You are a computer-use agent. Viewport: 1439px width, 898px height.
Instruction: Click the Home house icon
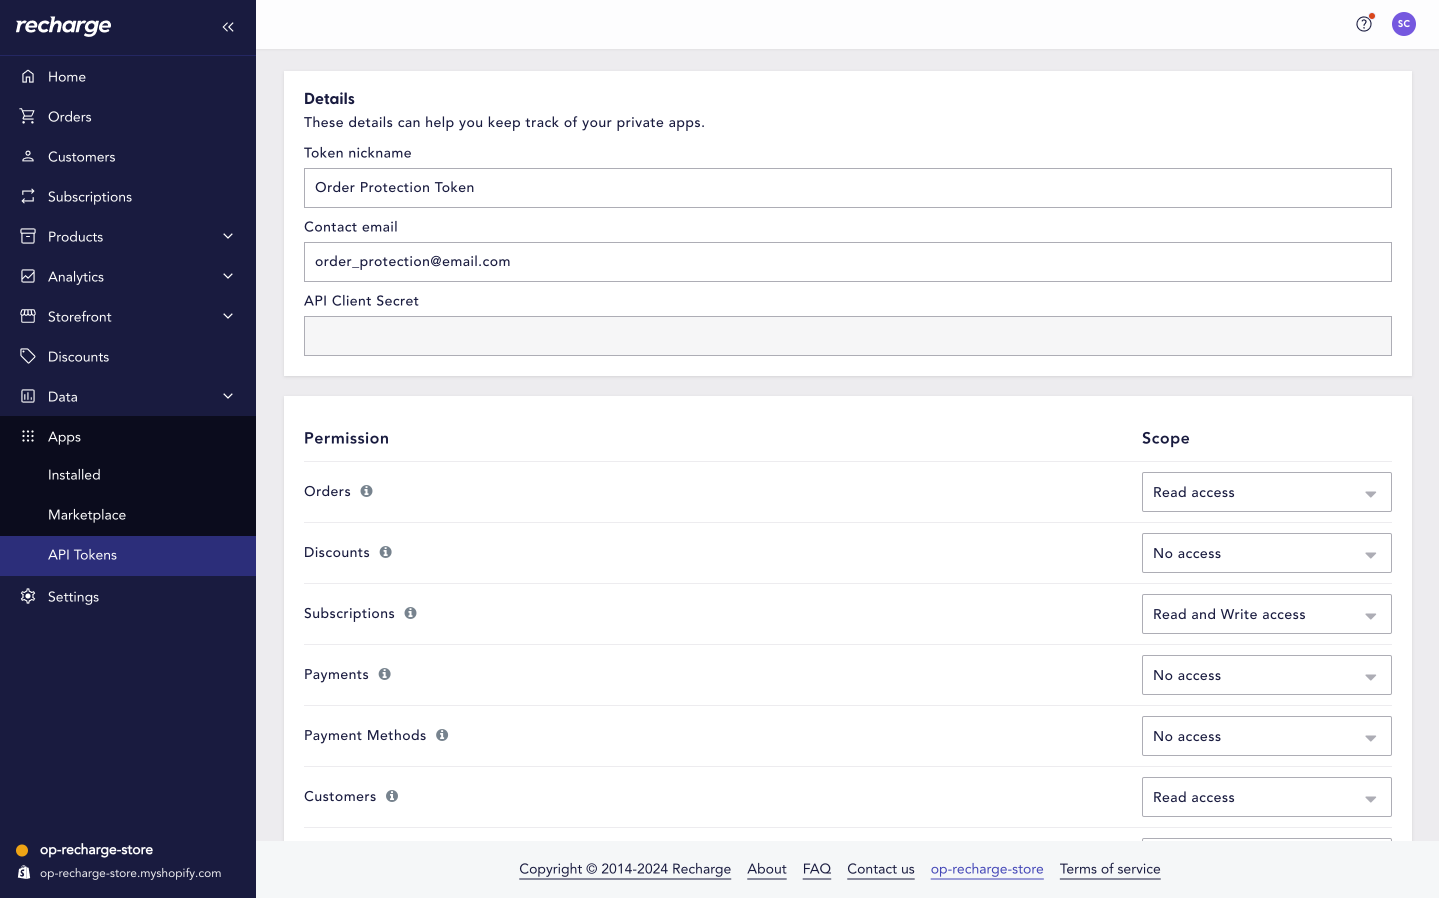[28, 76]
